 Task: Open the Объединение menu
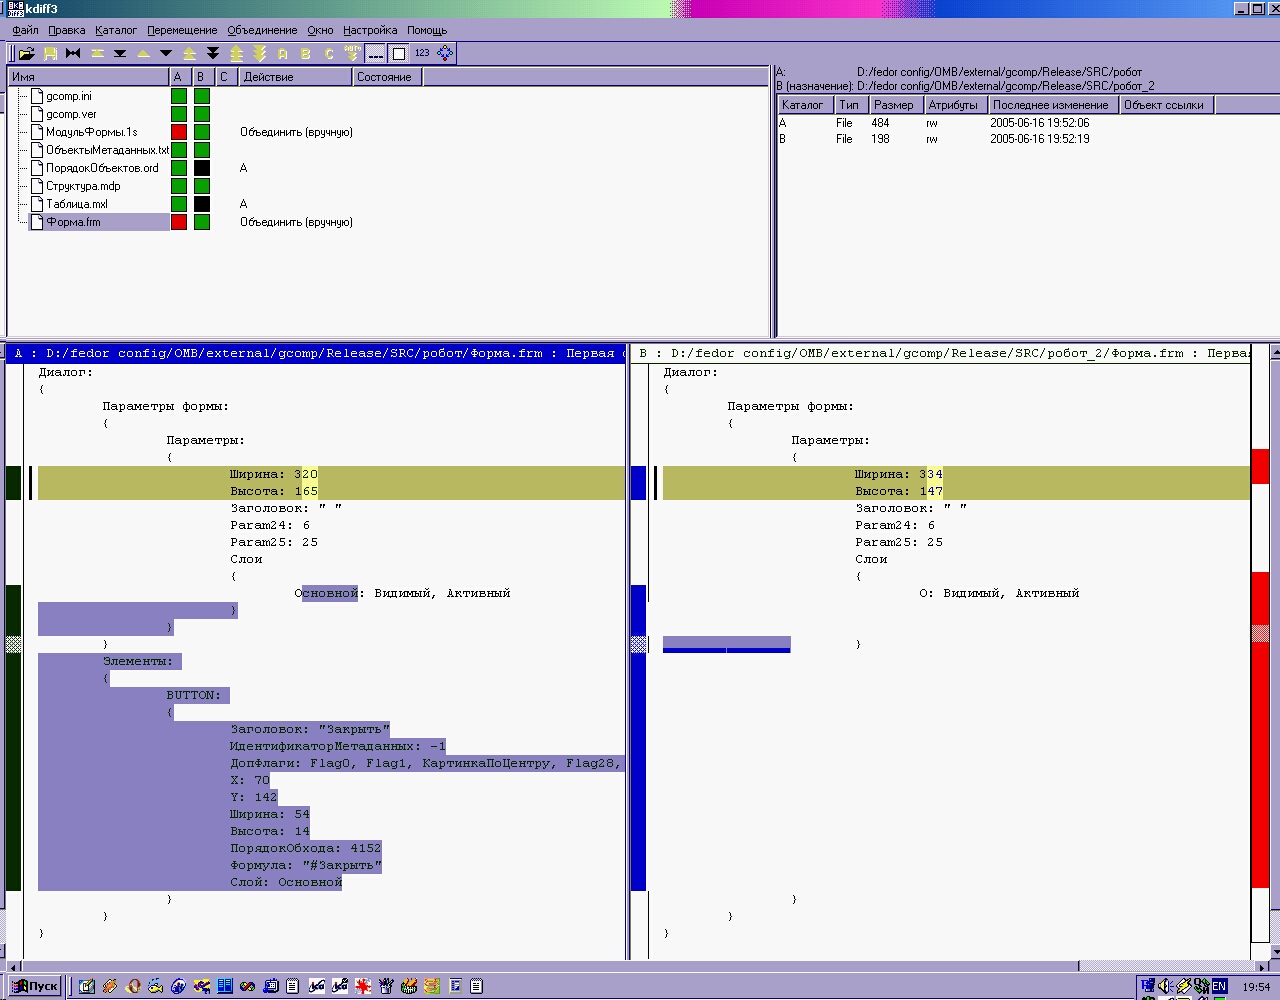coord(262,30)
